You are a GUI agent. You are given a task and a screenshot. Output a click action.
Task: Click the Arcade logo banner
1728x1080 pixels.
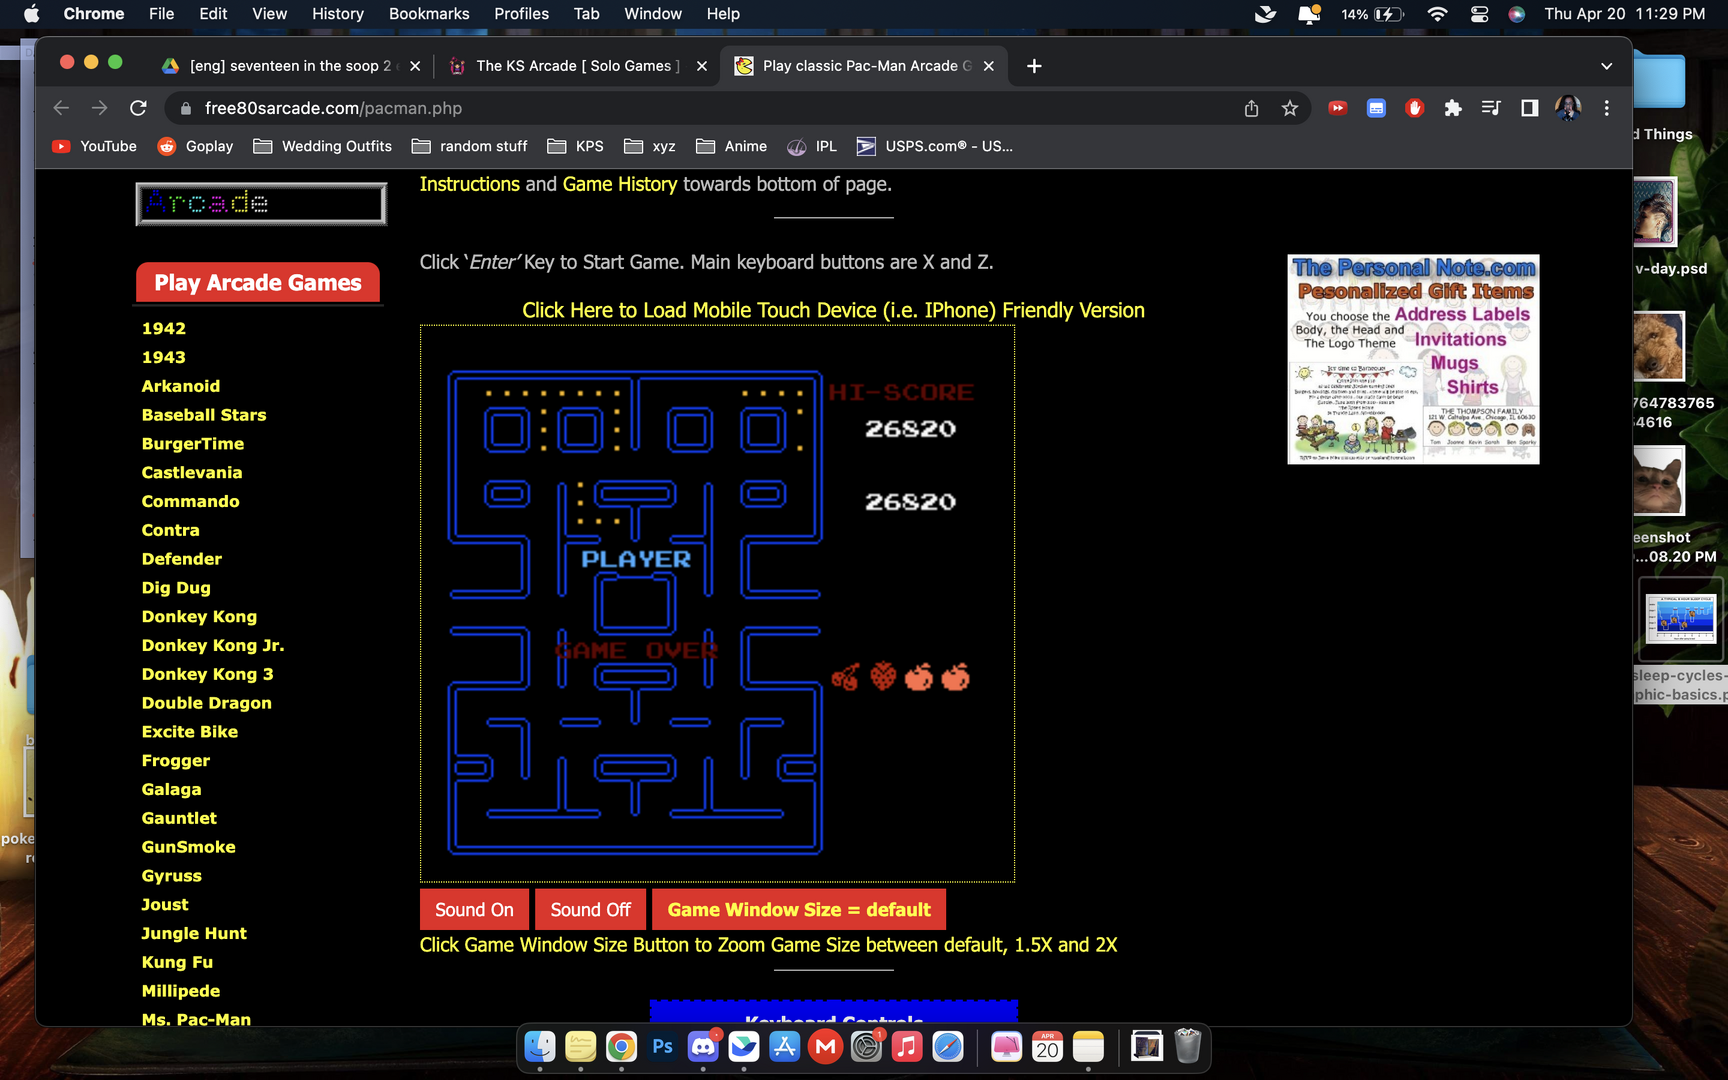coord(261,204)
